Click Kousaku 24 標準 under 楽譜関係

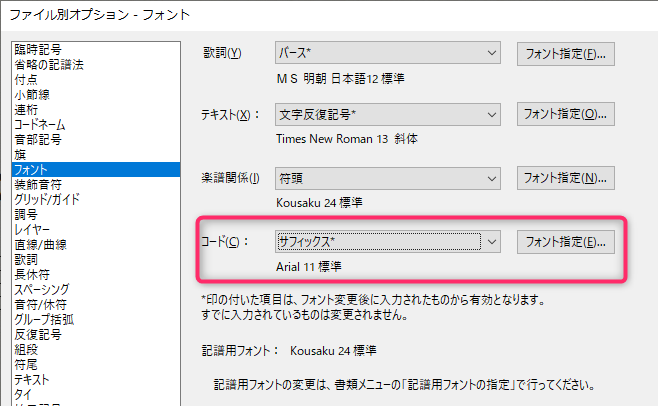[319, 203]
